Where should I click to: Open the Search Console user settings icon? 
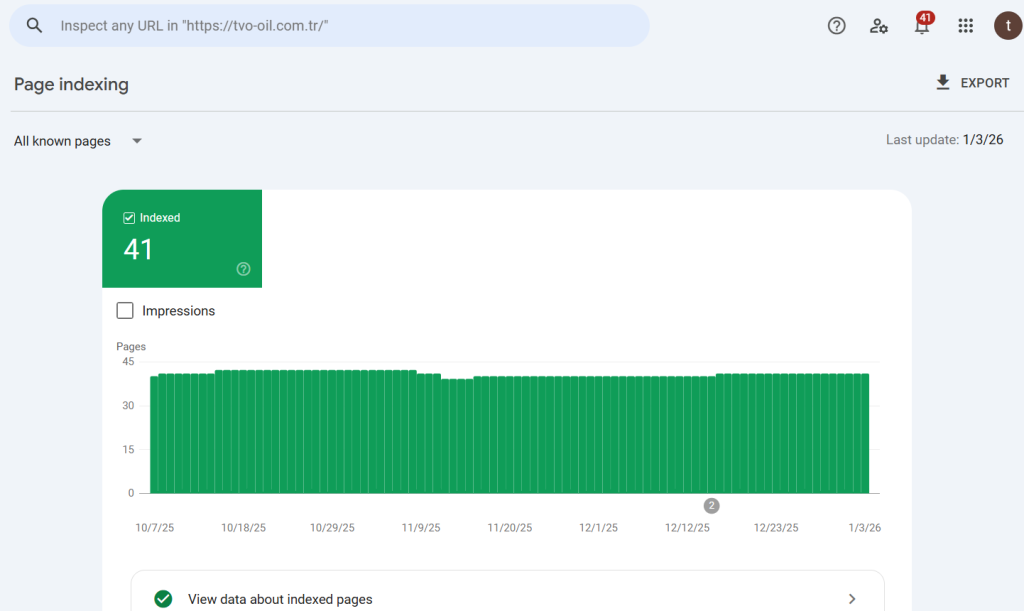(879, 26)
